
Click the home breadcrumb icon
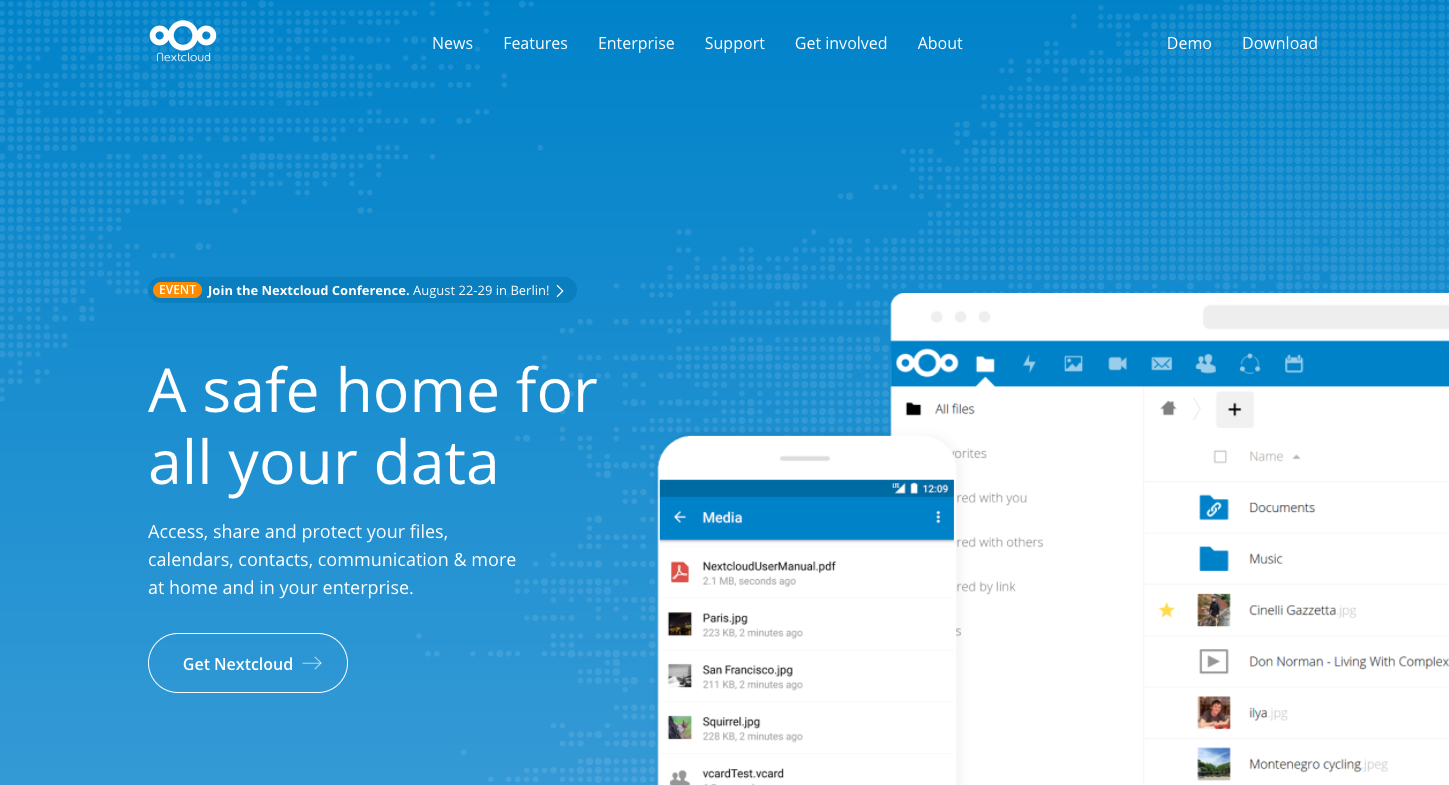click(1168, 408)
